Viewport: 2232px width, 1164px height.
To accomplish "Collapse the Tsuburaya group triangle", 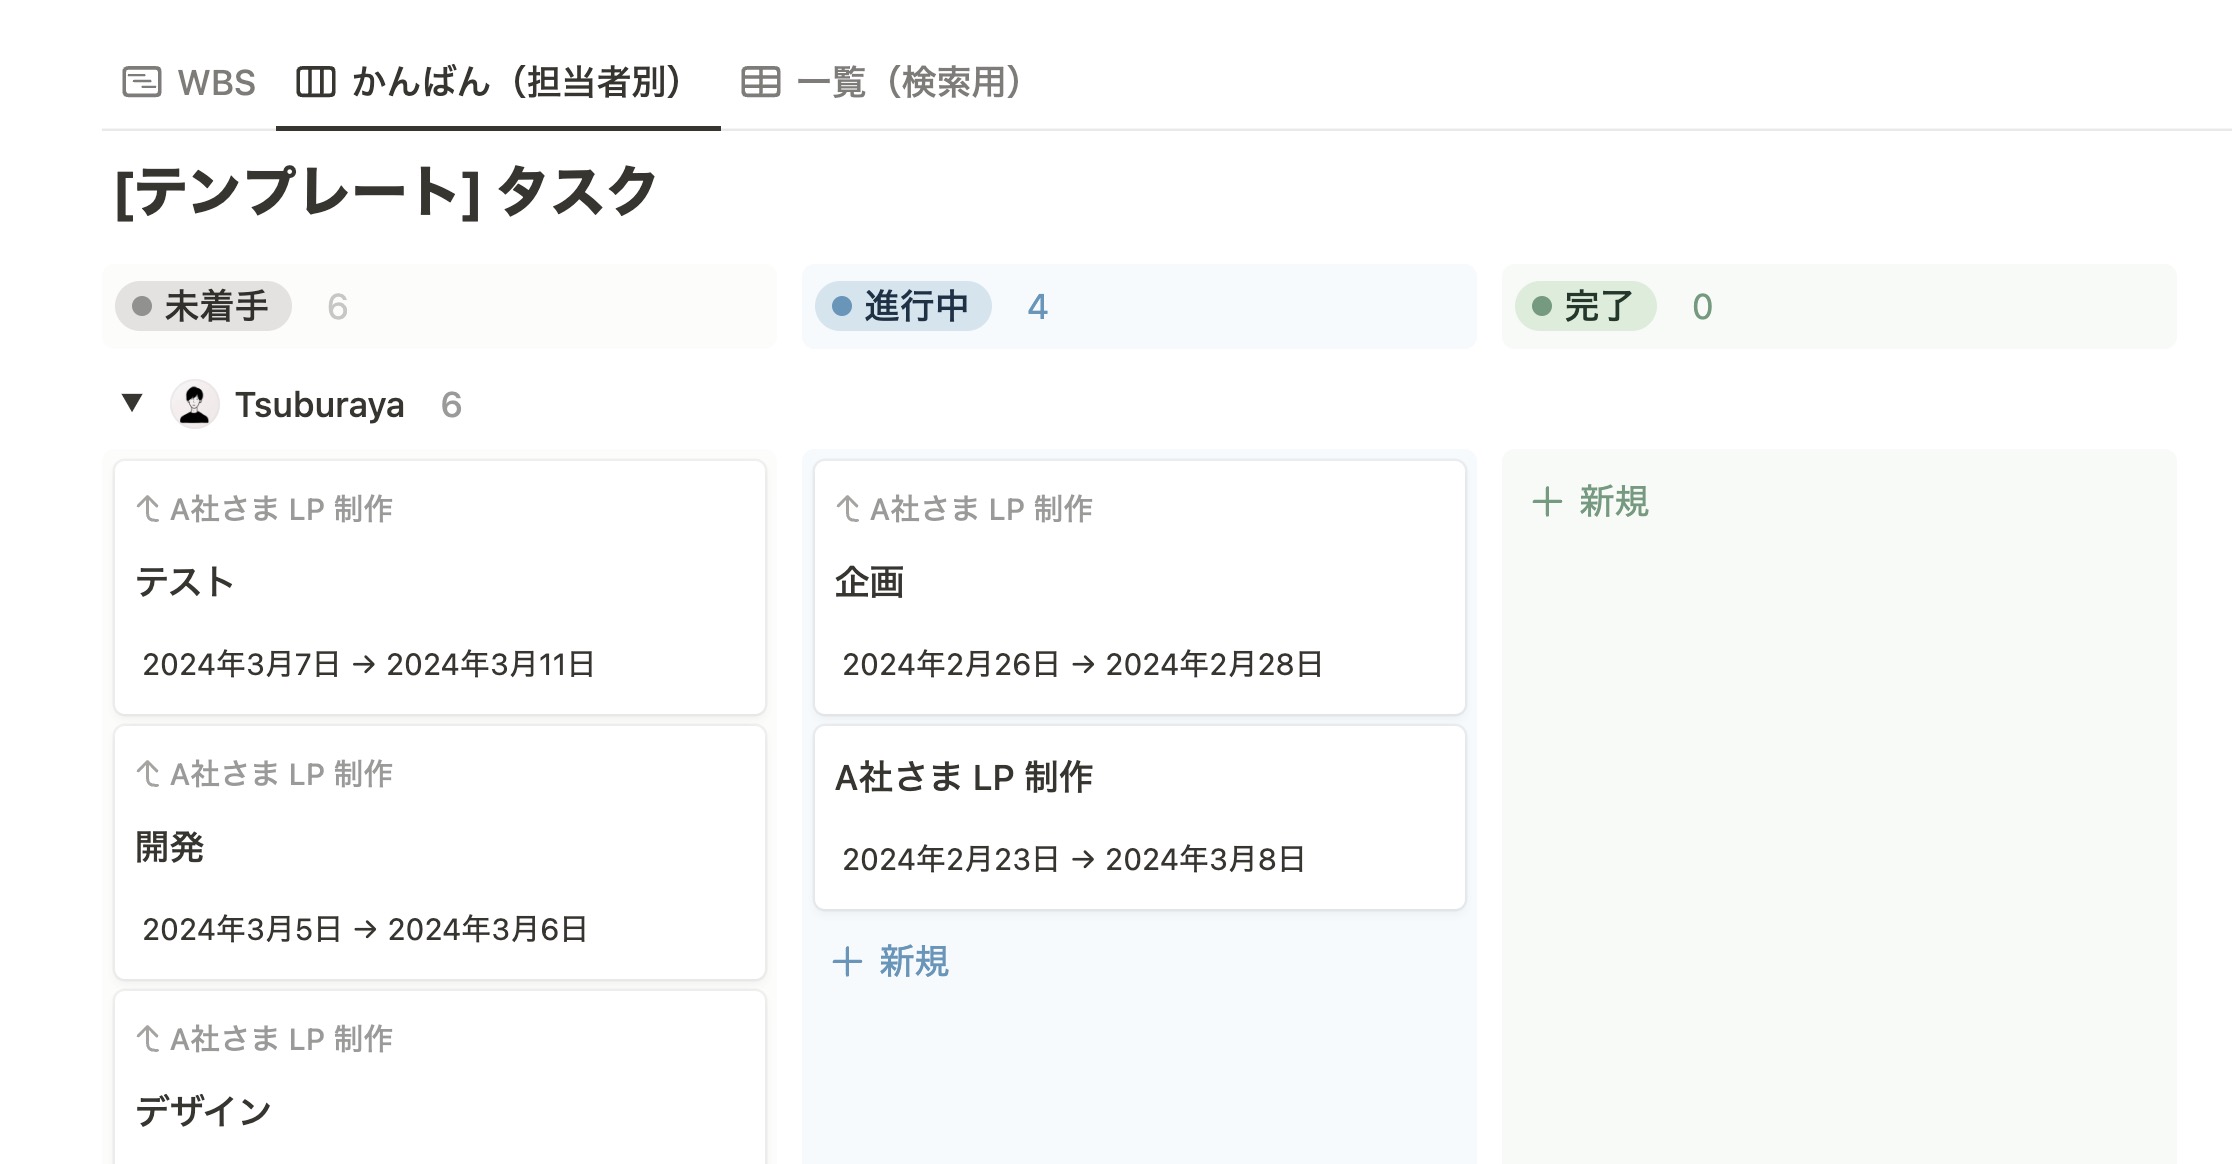I will (x=132, y=403).
